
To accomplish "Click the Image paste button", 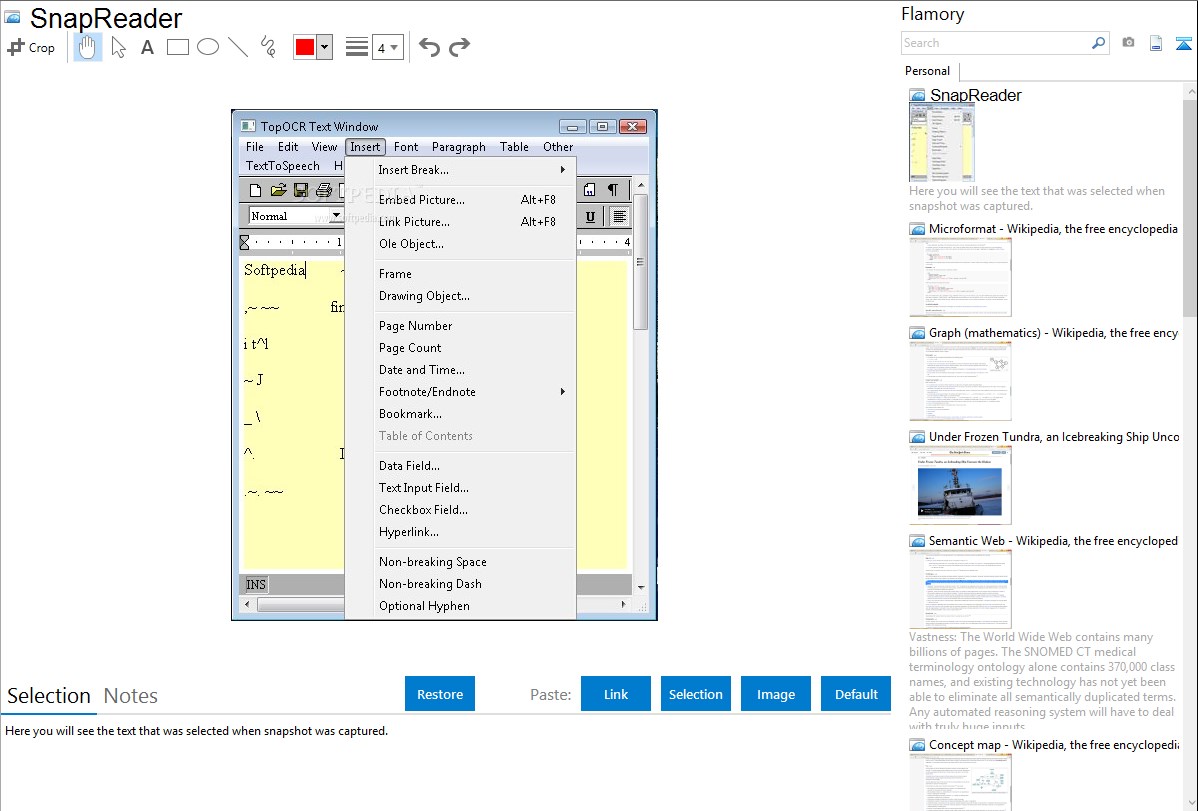I will 775,694.
